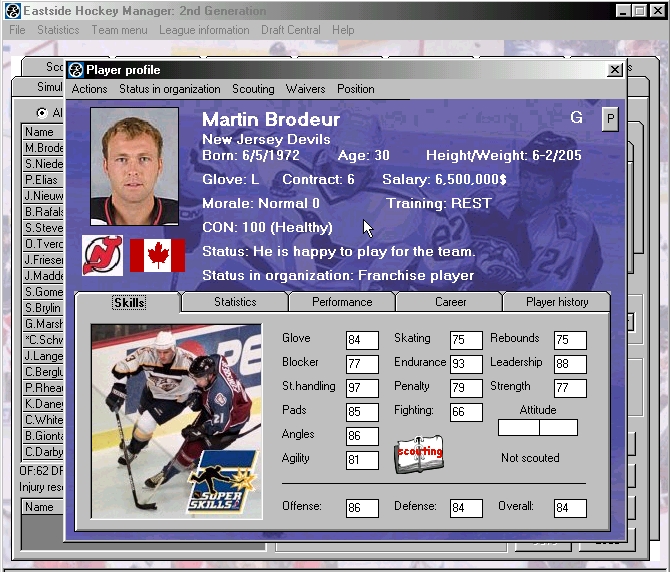
Task: Open the Help menu
Action: click(343, 30)
